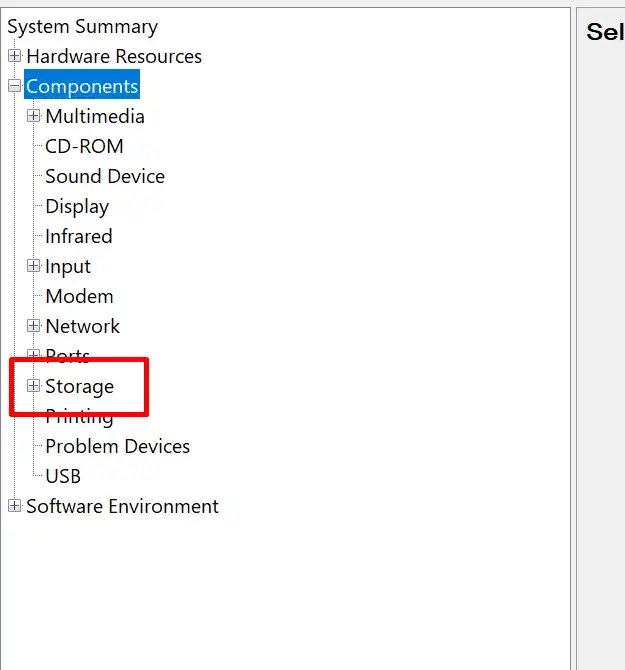Click the Components label
The width and height of the screenshot is (625, 670).
pyautogui.click(x=82, y=86)
